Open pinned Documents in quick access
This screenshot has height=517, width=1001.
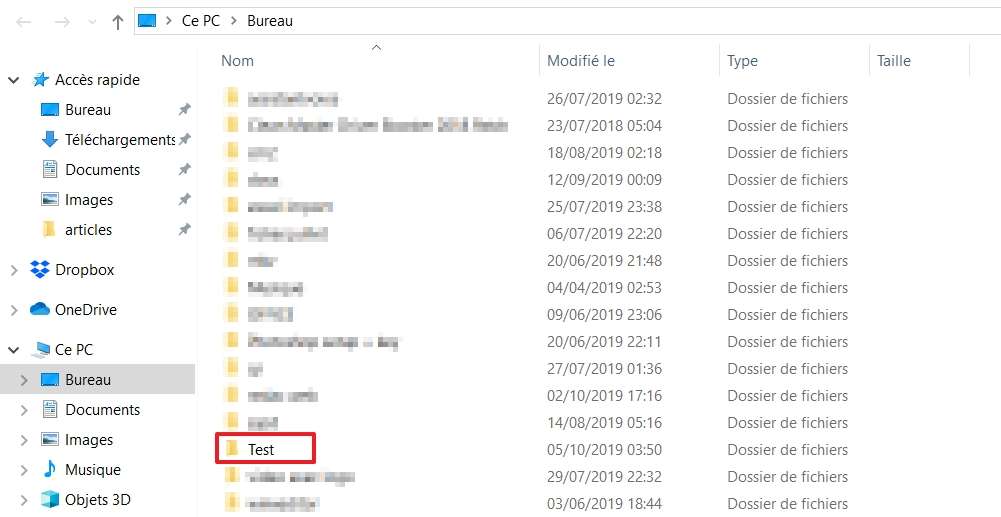pos(102,170)
